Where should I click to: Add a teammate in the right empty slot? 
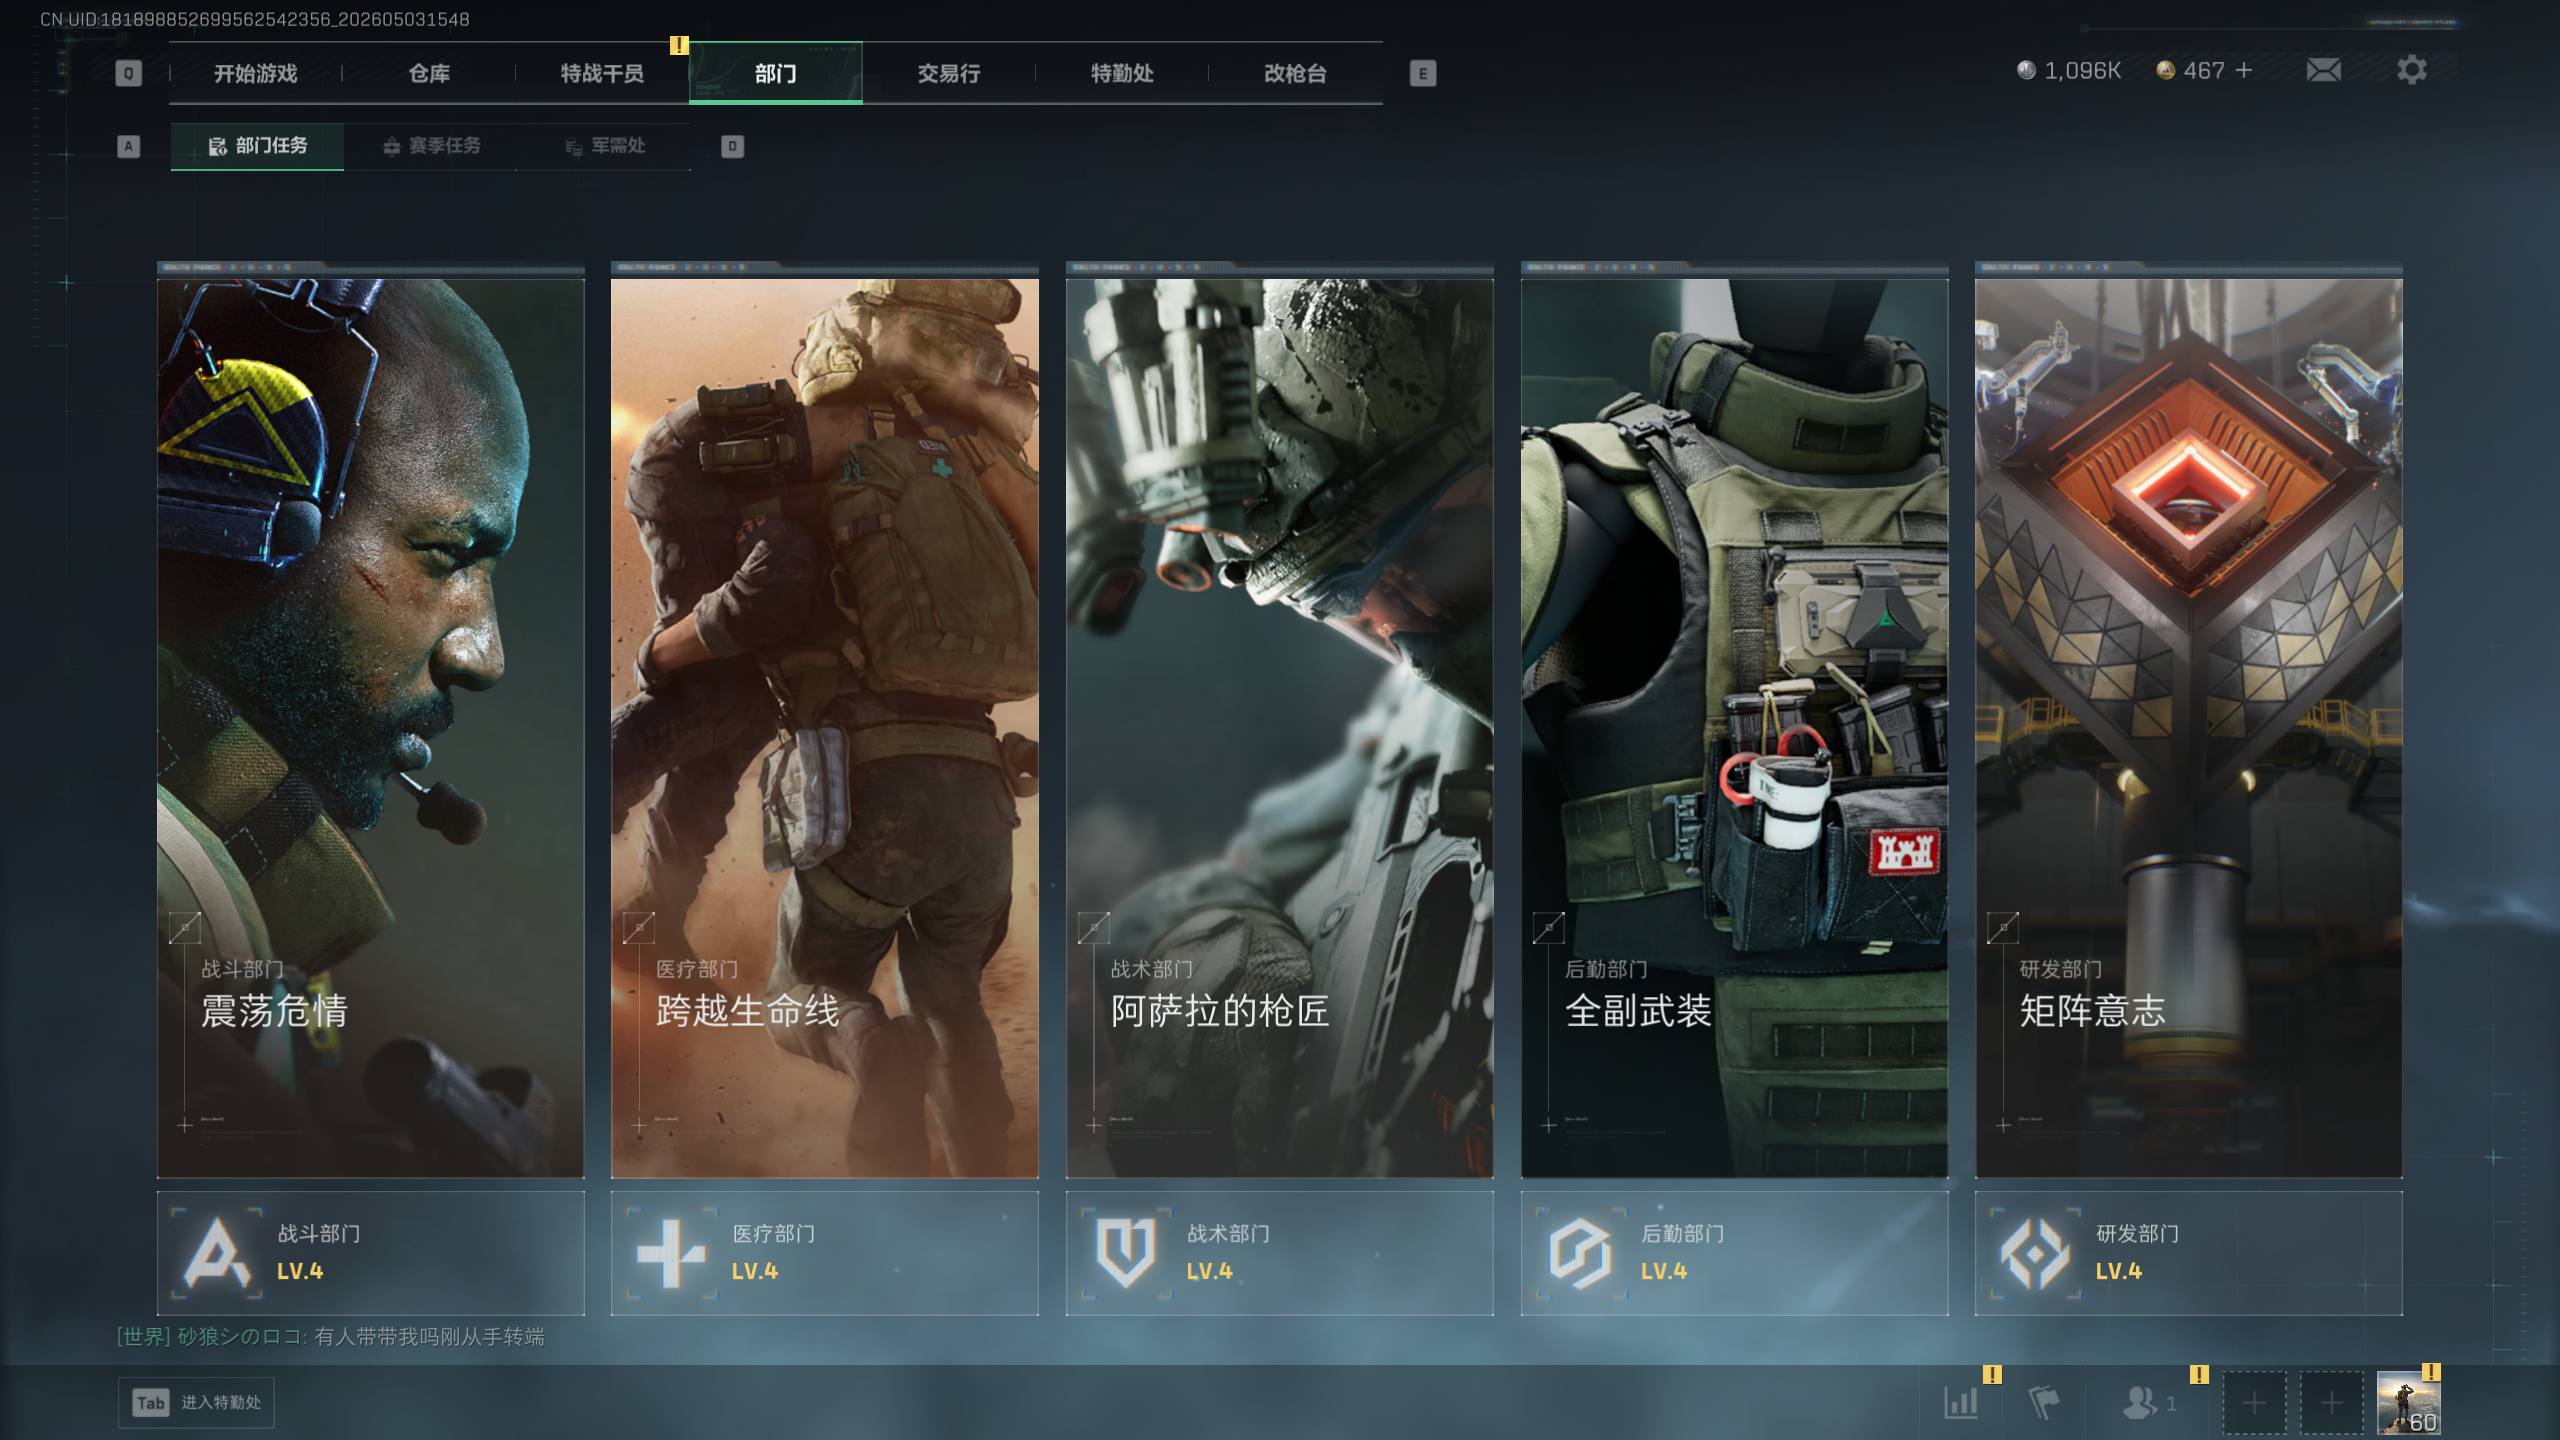pyautogui.click(x=2331, y=1403)
